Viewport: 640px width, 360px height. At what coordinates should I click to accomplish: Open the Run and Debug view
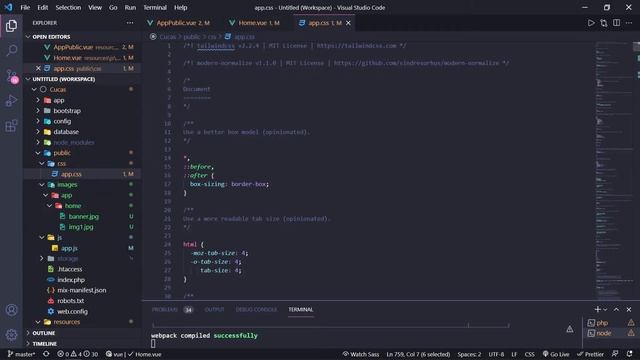(x=11, y=100)
